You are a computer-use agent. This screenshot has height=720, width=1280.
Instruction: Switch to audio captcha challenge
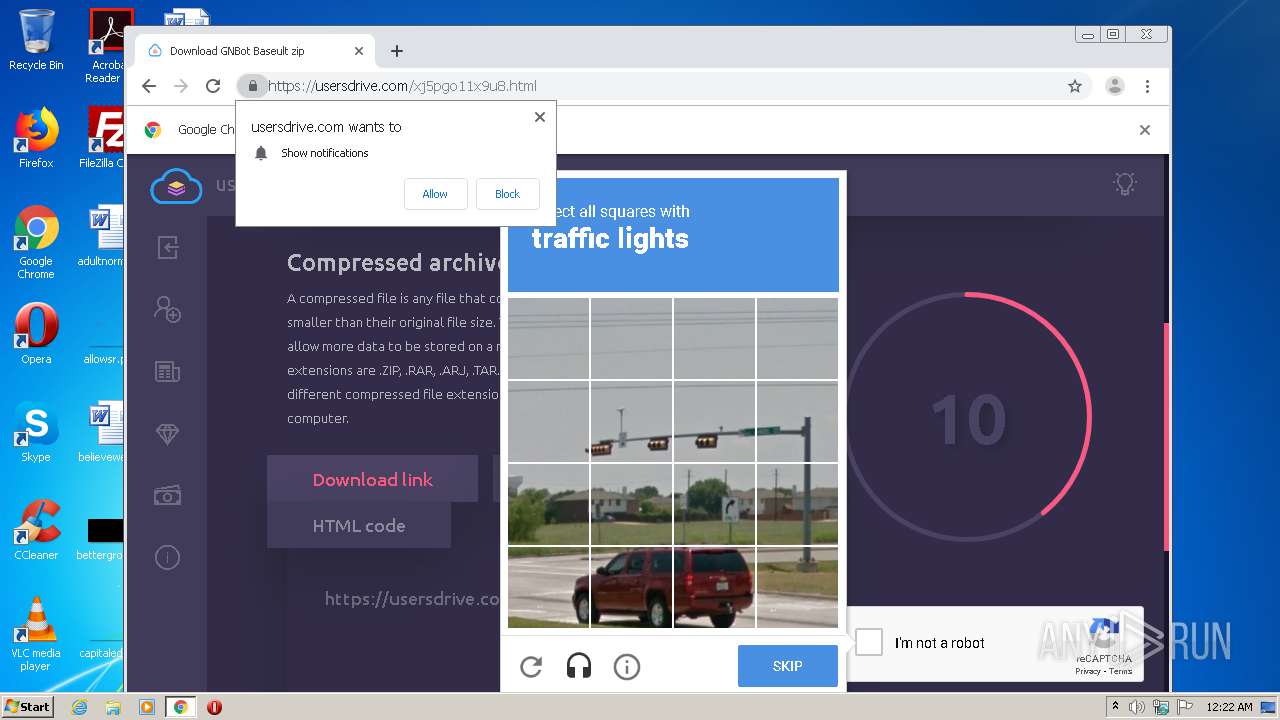point(579,666)
